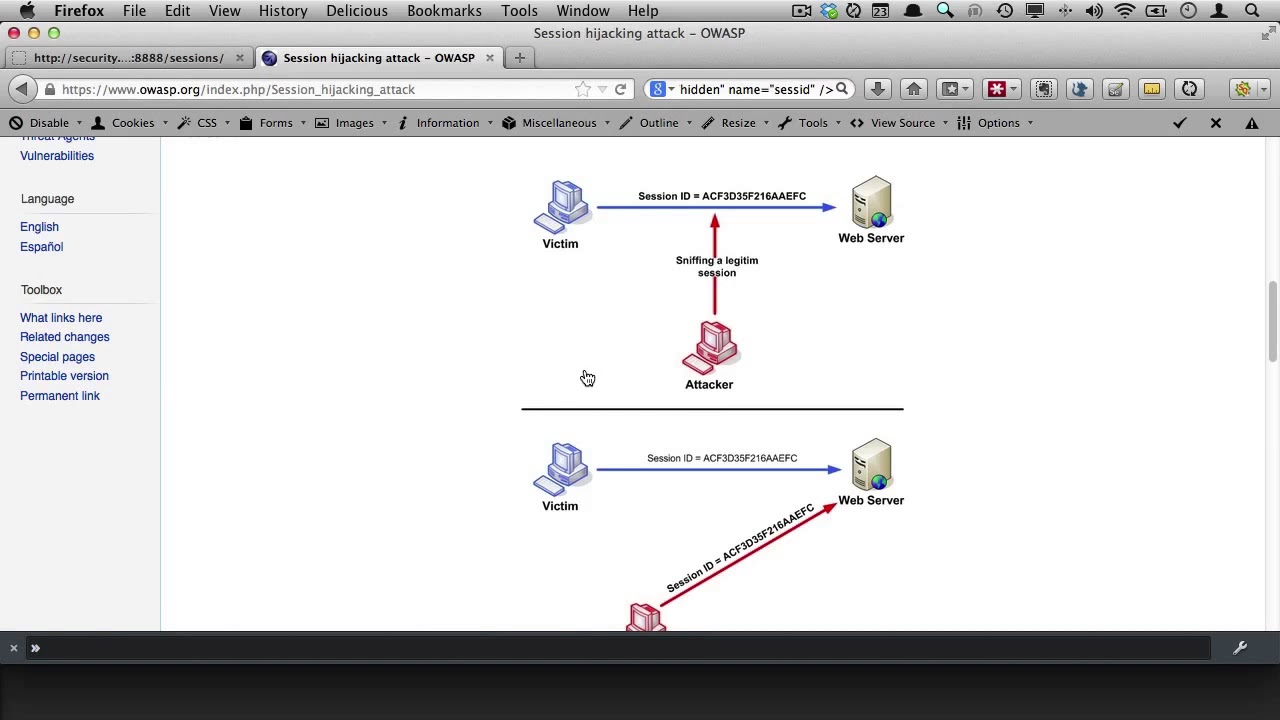Click the Evernote elephant clipper icon

[1043, 89]
